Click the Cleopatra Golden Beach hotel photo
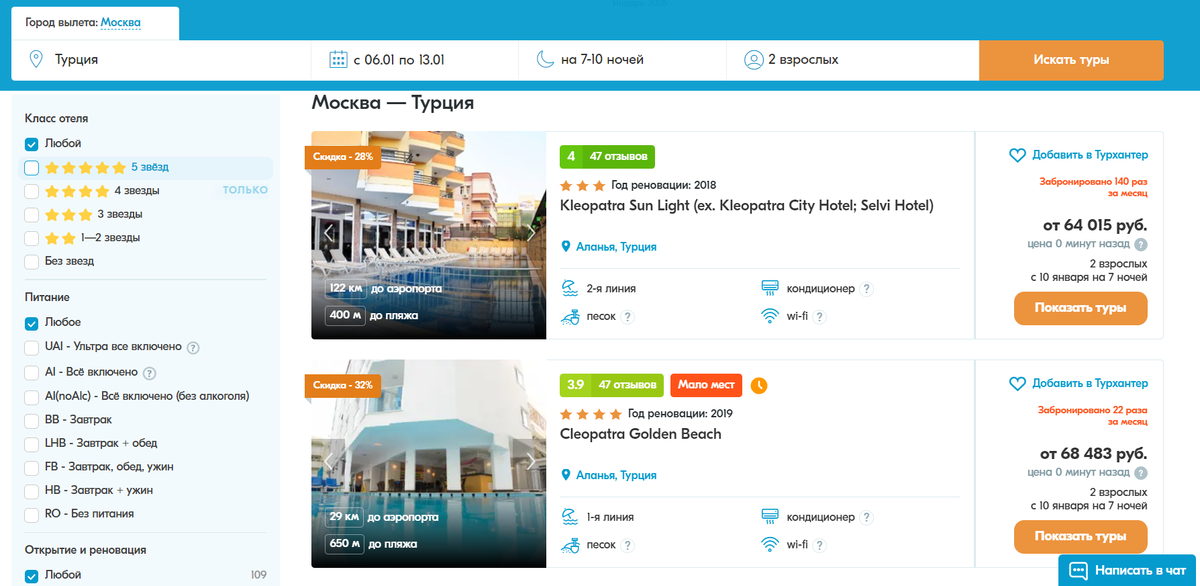Screen dimensions: 1200x586 [x=429, y=464]
